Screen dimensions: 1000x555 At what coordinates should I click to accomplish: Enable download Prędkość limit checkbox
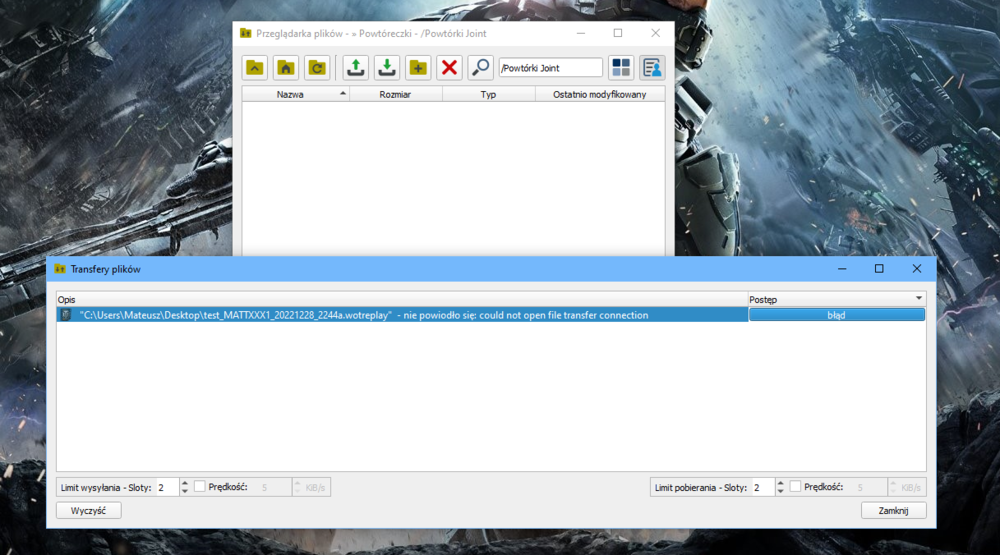click(x=795, y=487)
